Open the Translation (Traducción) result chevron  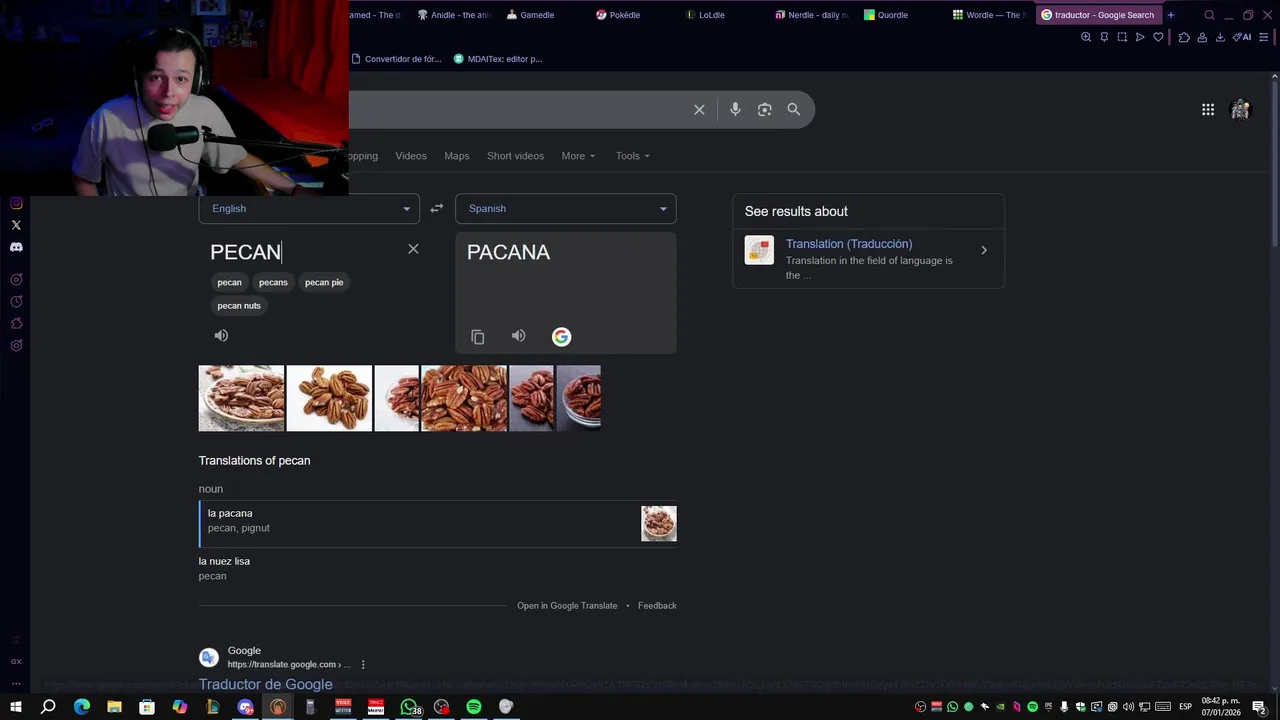click(984, 251)
